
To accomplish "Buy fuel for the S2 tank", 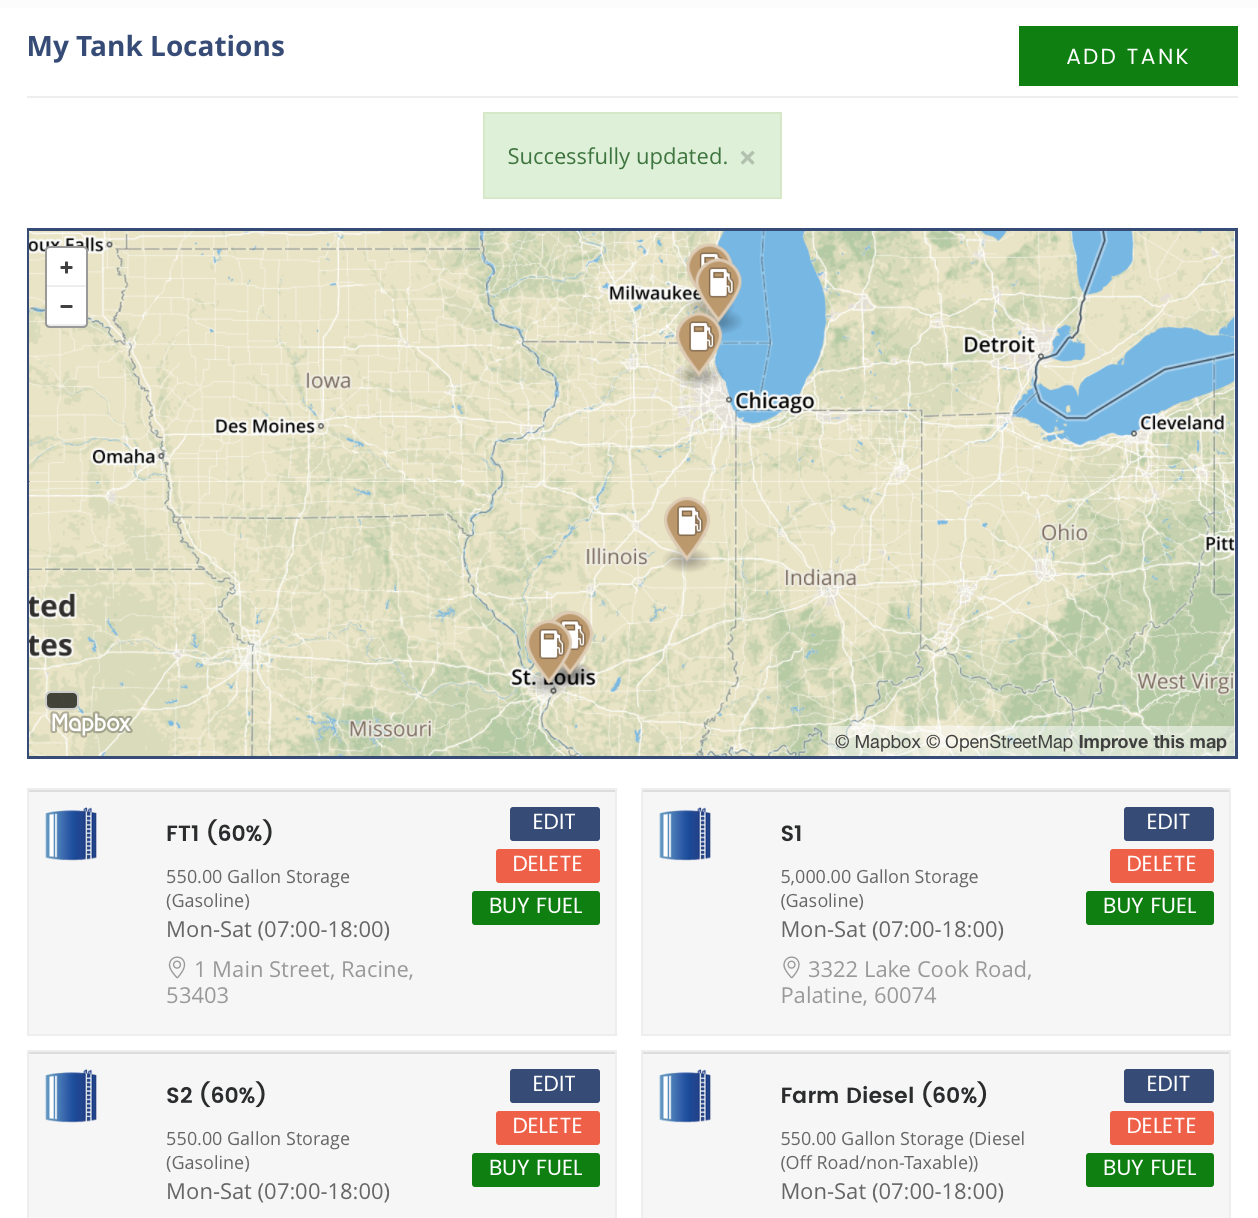I will [x=535, y=1169].
